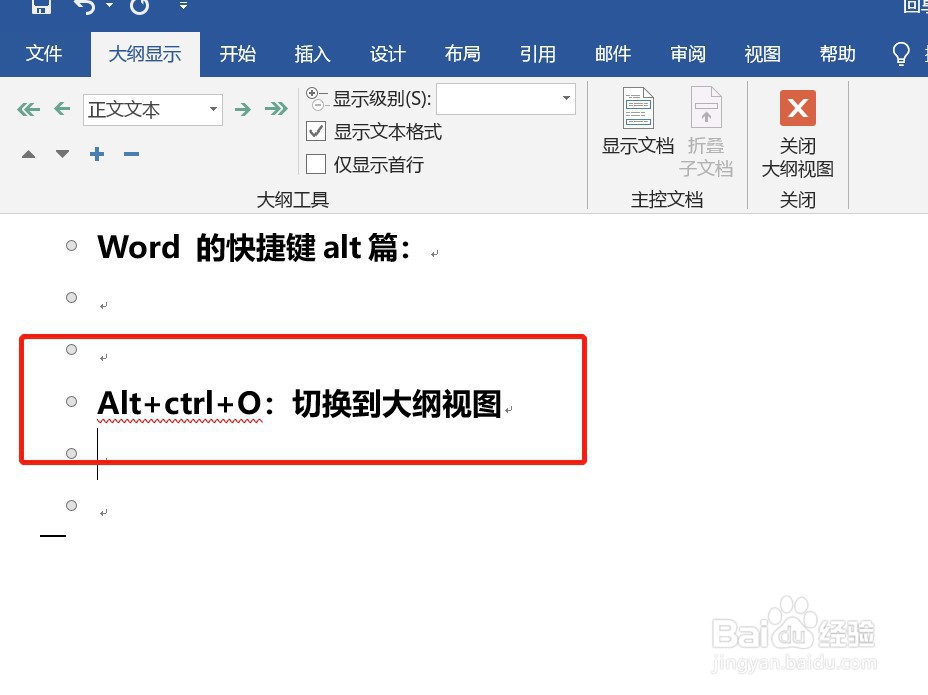The width and height of the screenshot is (928, 695).
Task: Open the 布局 tab
Action: point(462,54)
